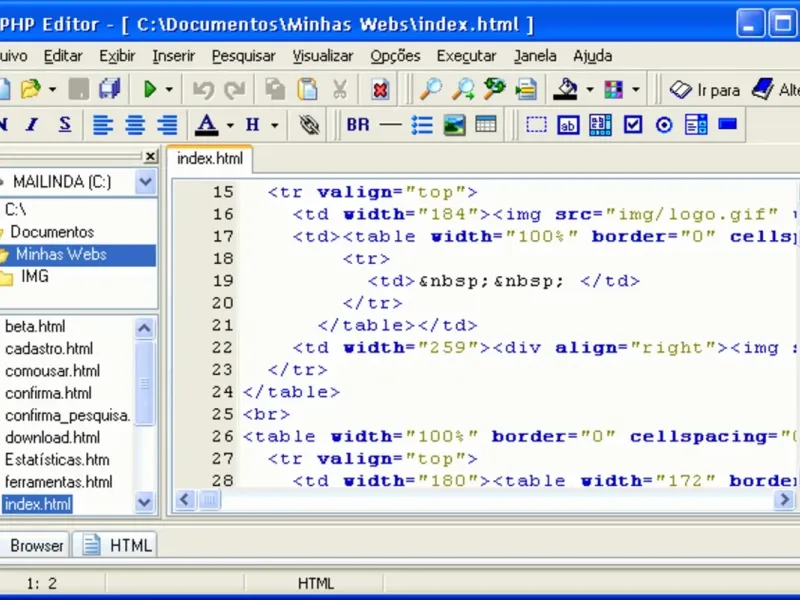Viewport: 800px width, 600px height.
Task: Open the Opções menu
Action: [x=395, y=56]
